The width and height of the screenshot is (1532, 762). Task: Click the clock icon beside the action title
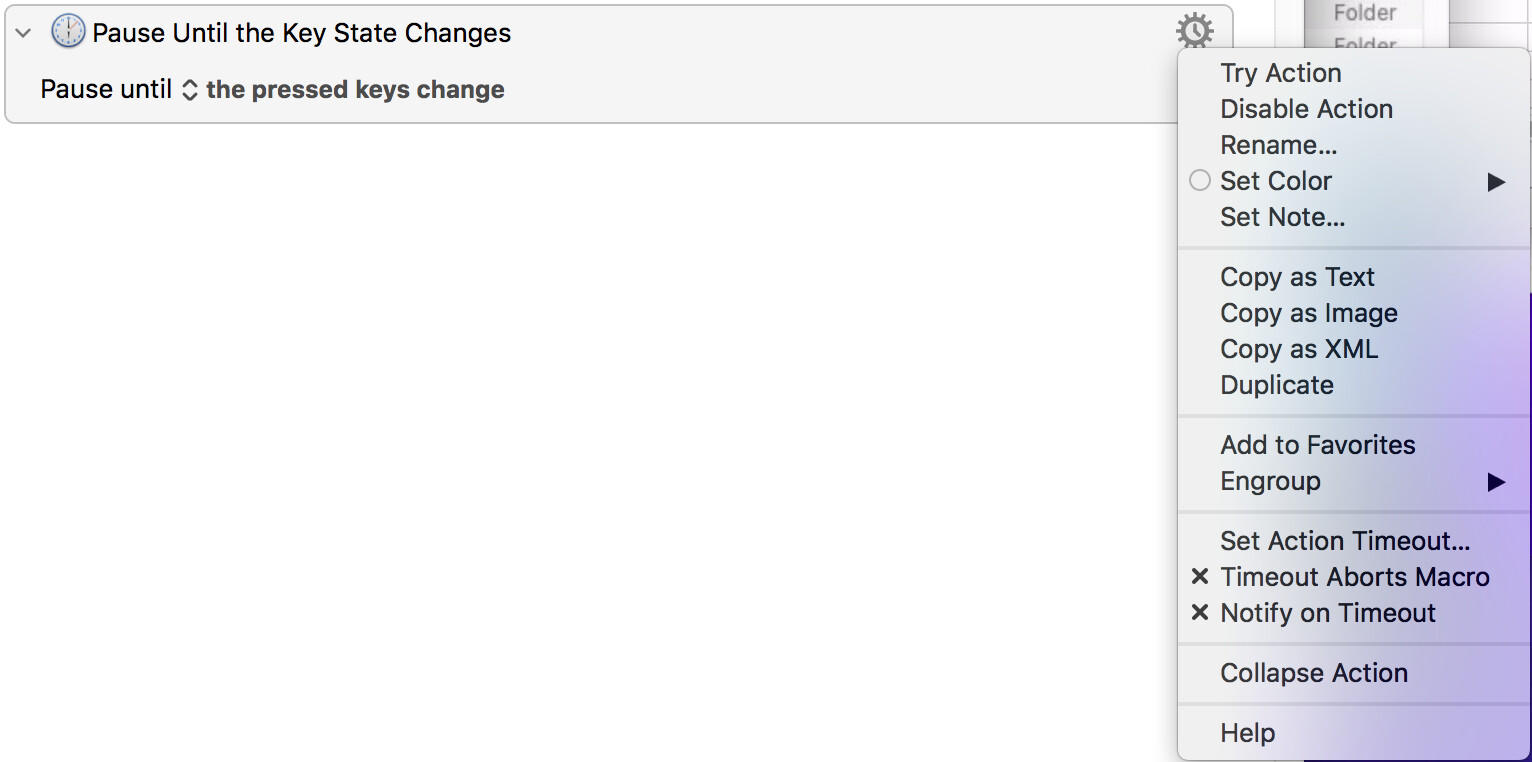pyautogui.click(x=68, y=32)
